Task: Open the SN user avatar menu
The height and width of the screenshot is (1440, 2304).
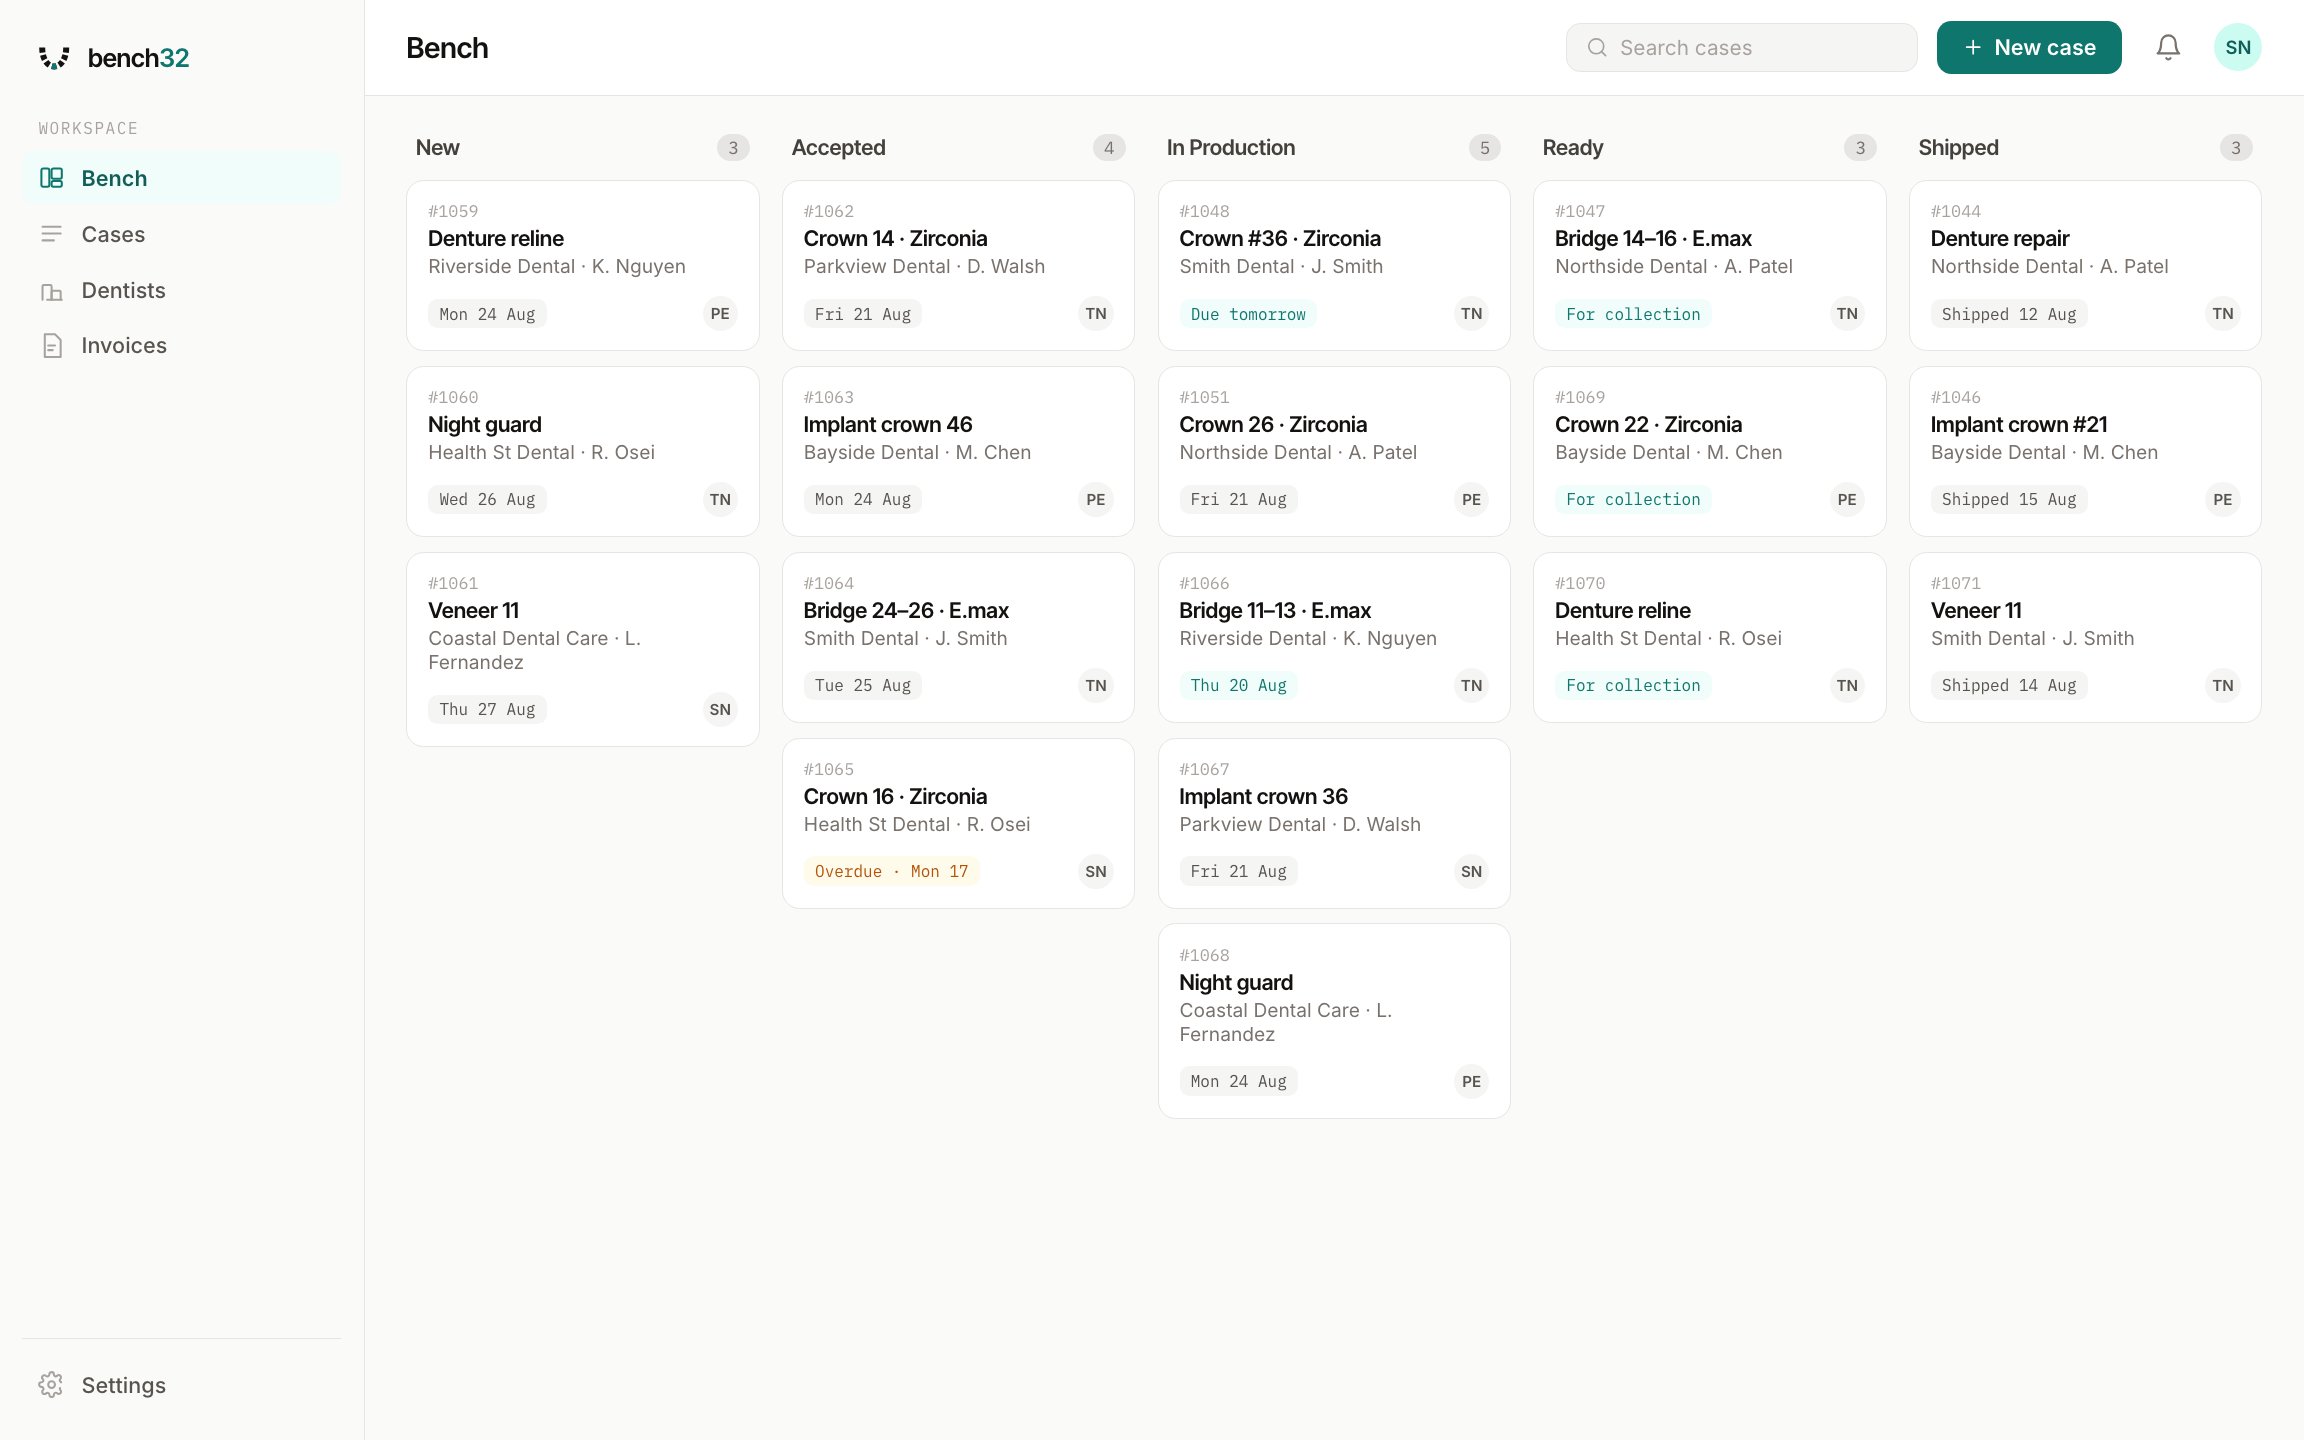Action: point(2238,47)
